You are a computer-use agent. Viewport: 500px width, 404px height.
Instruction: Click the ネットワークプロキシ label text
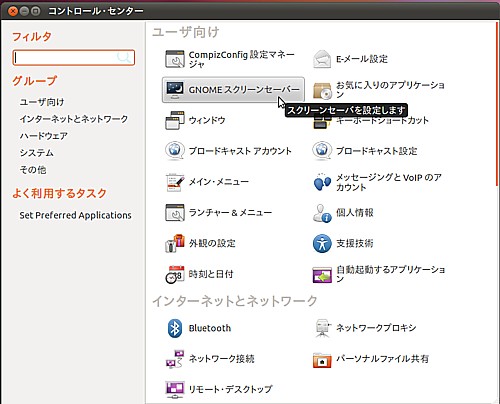pyautogui.click(x=376, y=328)
